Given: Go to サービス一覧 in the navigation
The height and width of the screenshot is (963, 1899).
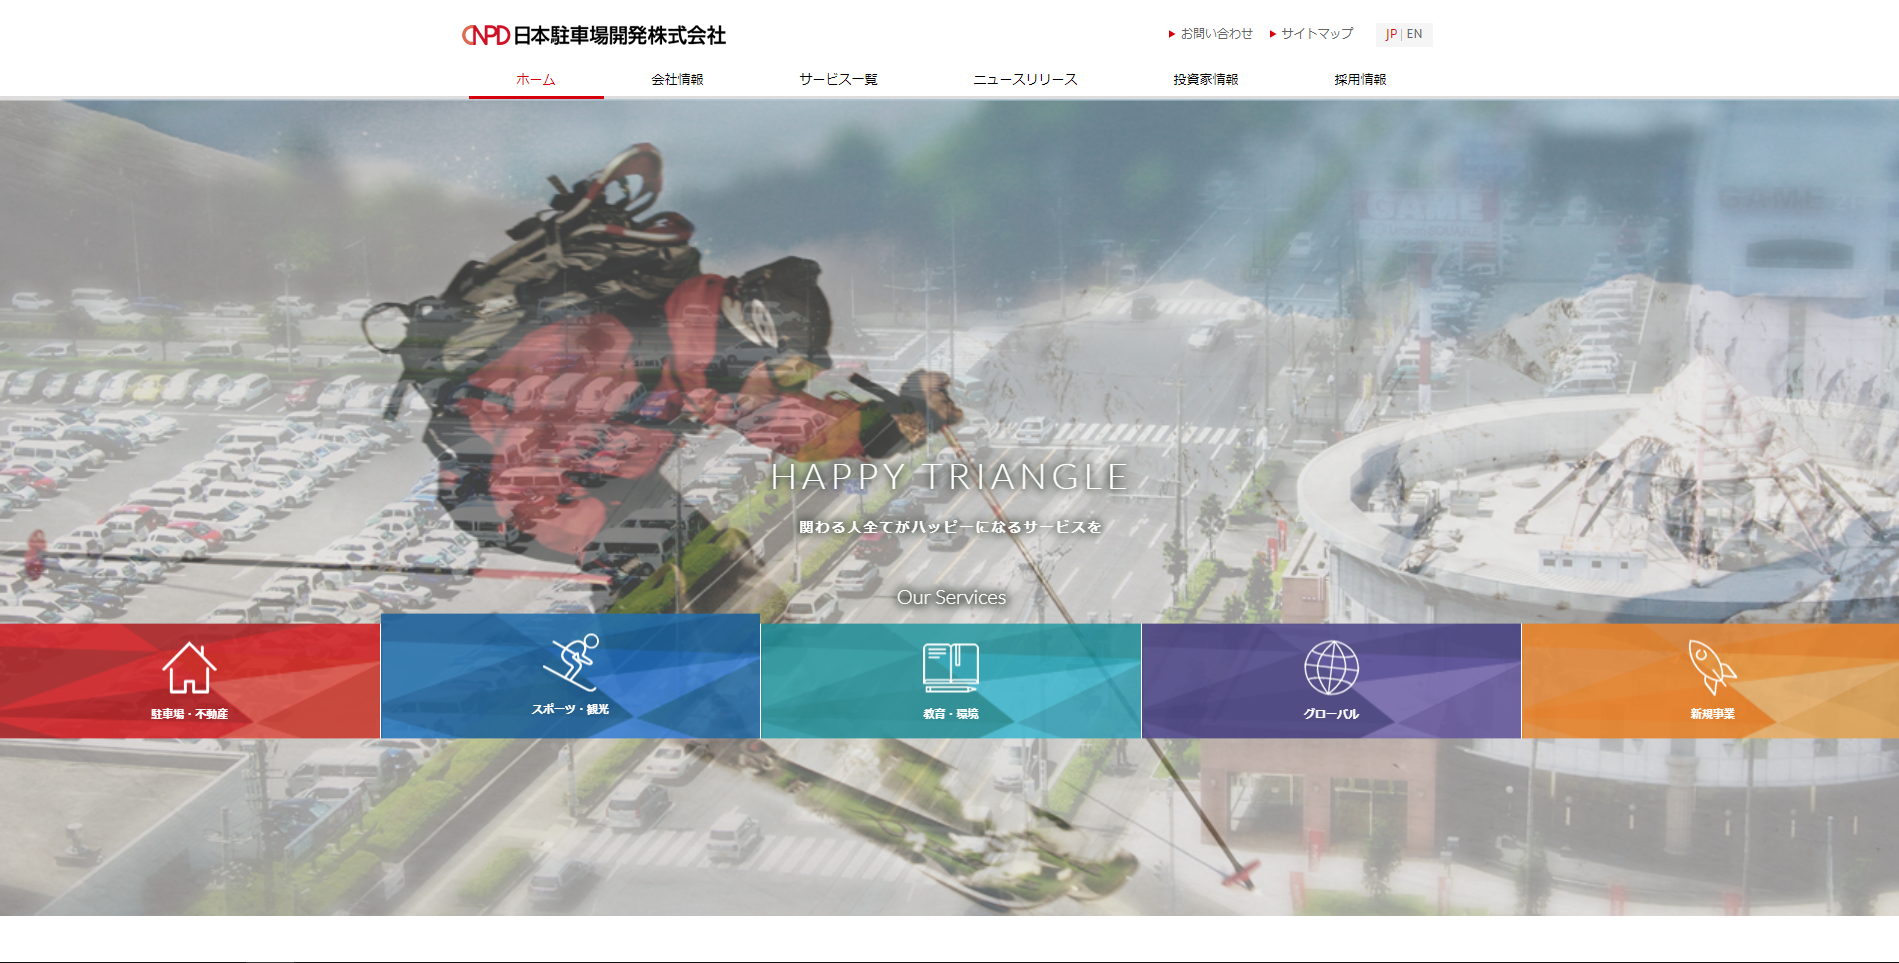Looking at the screenshot, I should (838, 79).
